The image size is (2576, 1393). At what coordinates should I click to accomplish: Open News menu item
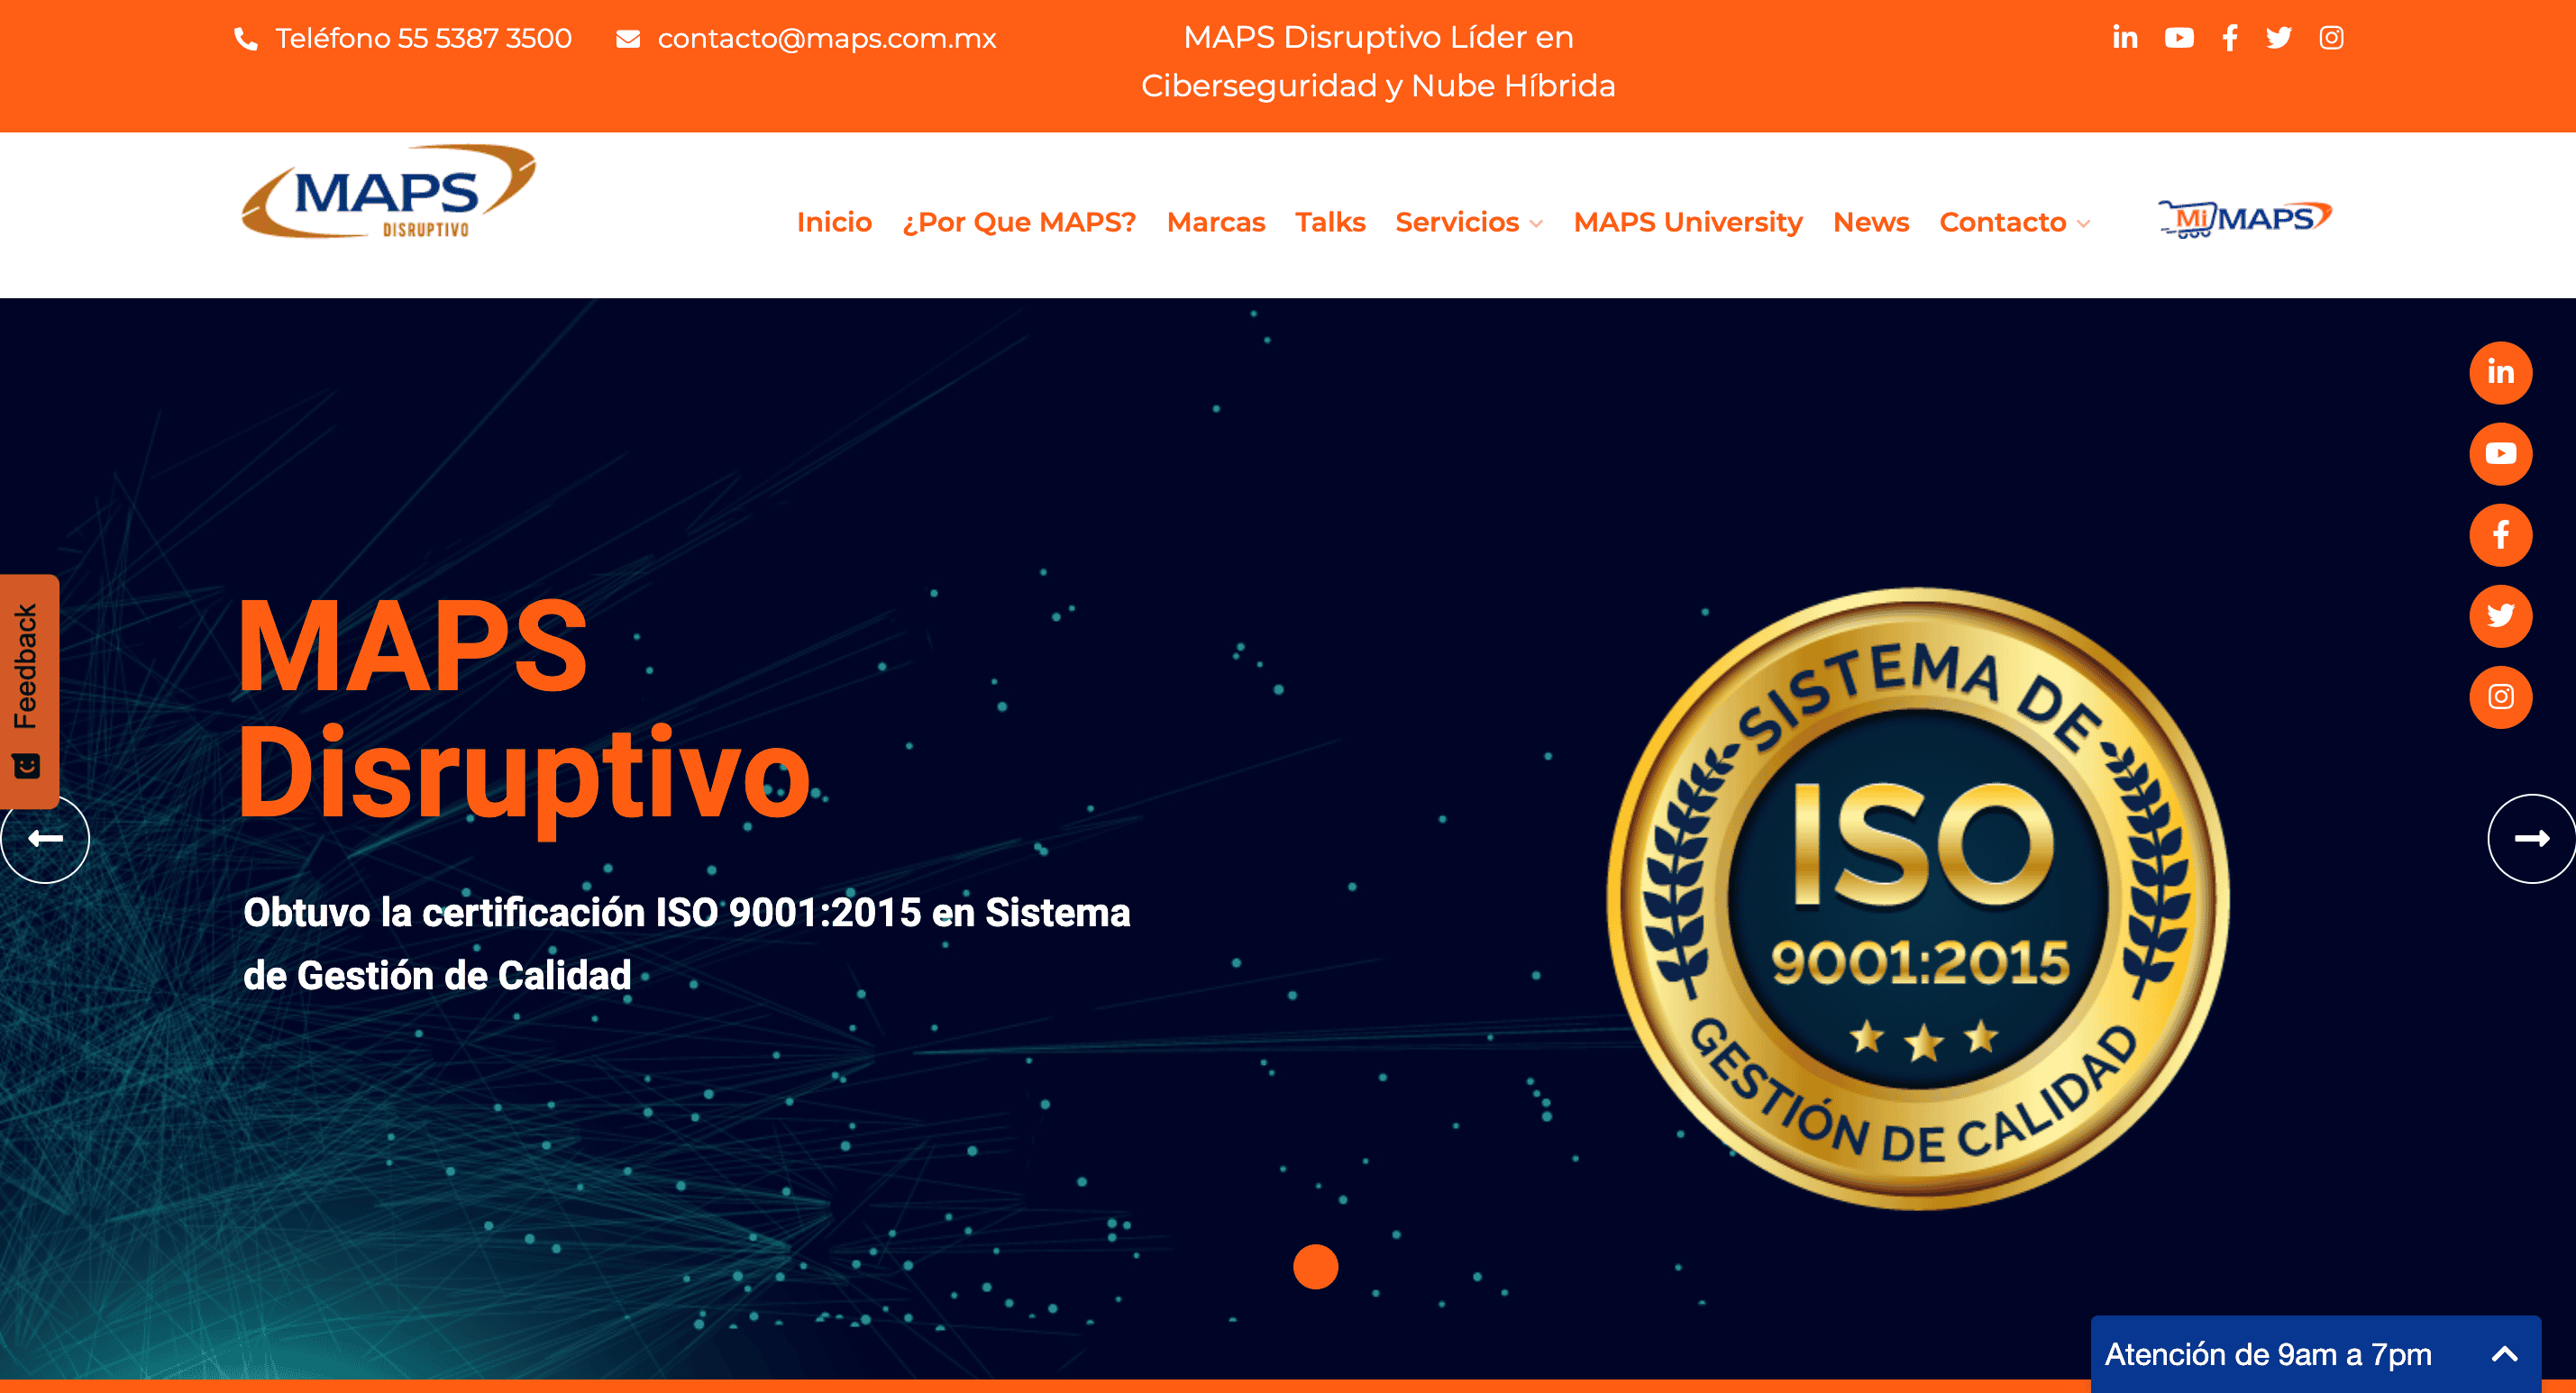tap(1871, 222)
